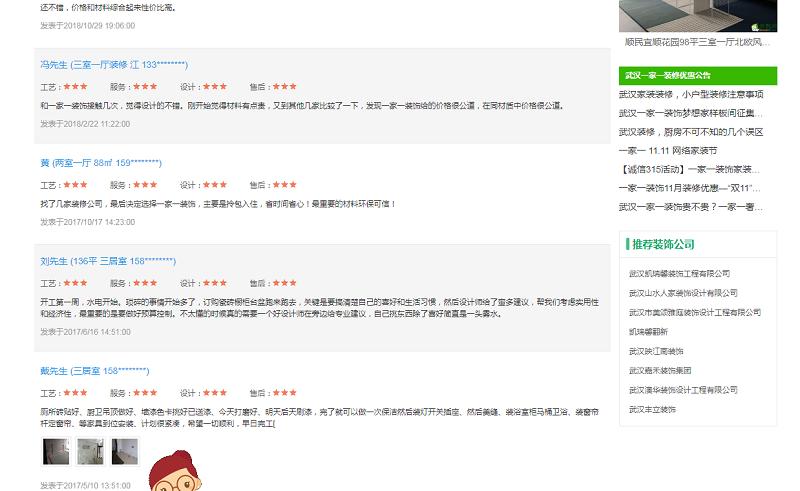Screen dimensions: 800x491
Task: Click 工艺 star rating in 戴先生 review
Action: (76, 393)
